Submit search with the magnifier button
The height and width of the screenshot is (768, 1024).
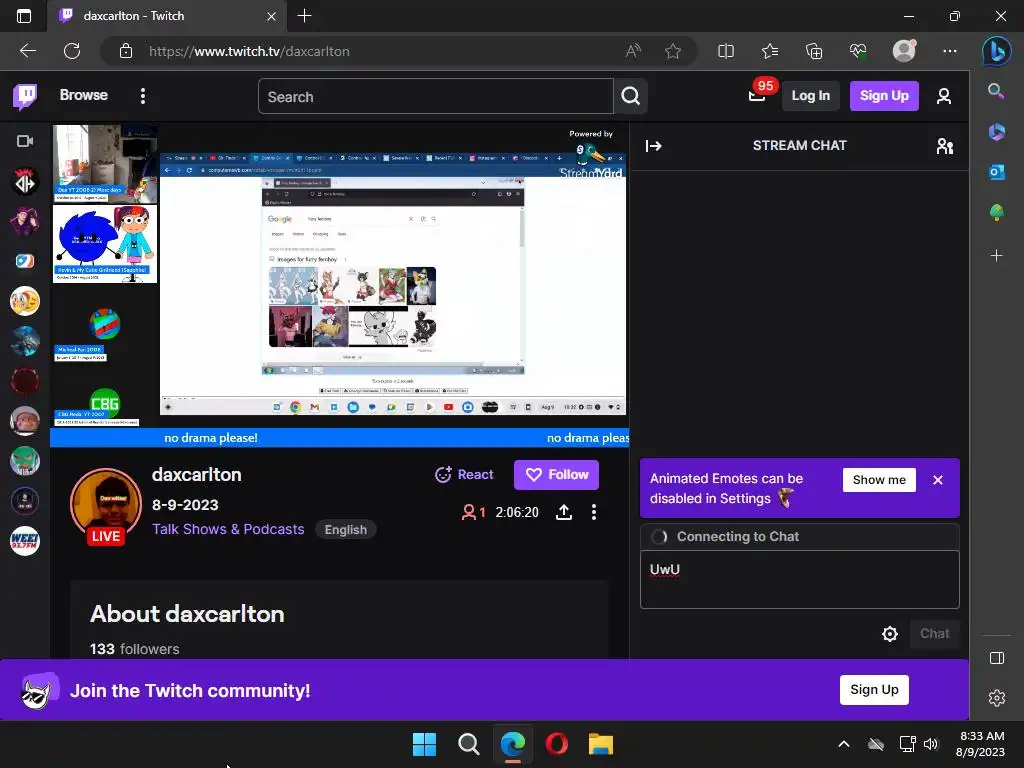(630, 97)
